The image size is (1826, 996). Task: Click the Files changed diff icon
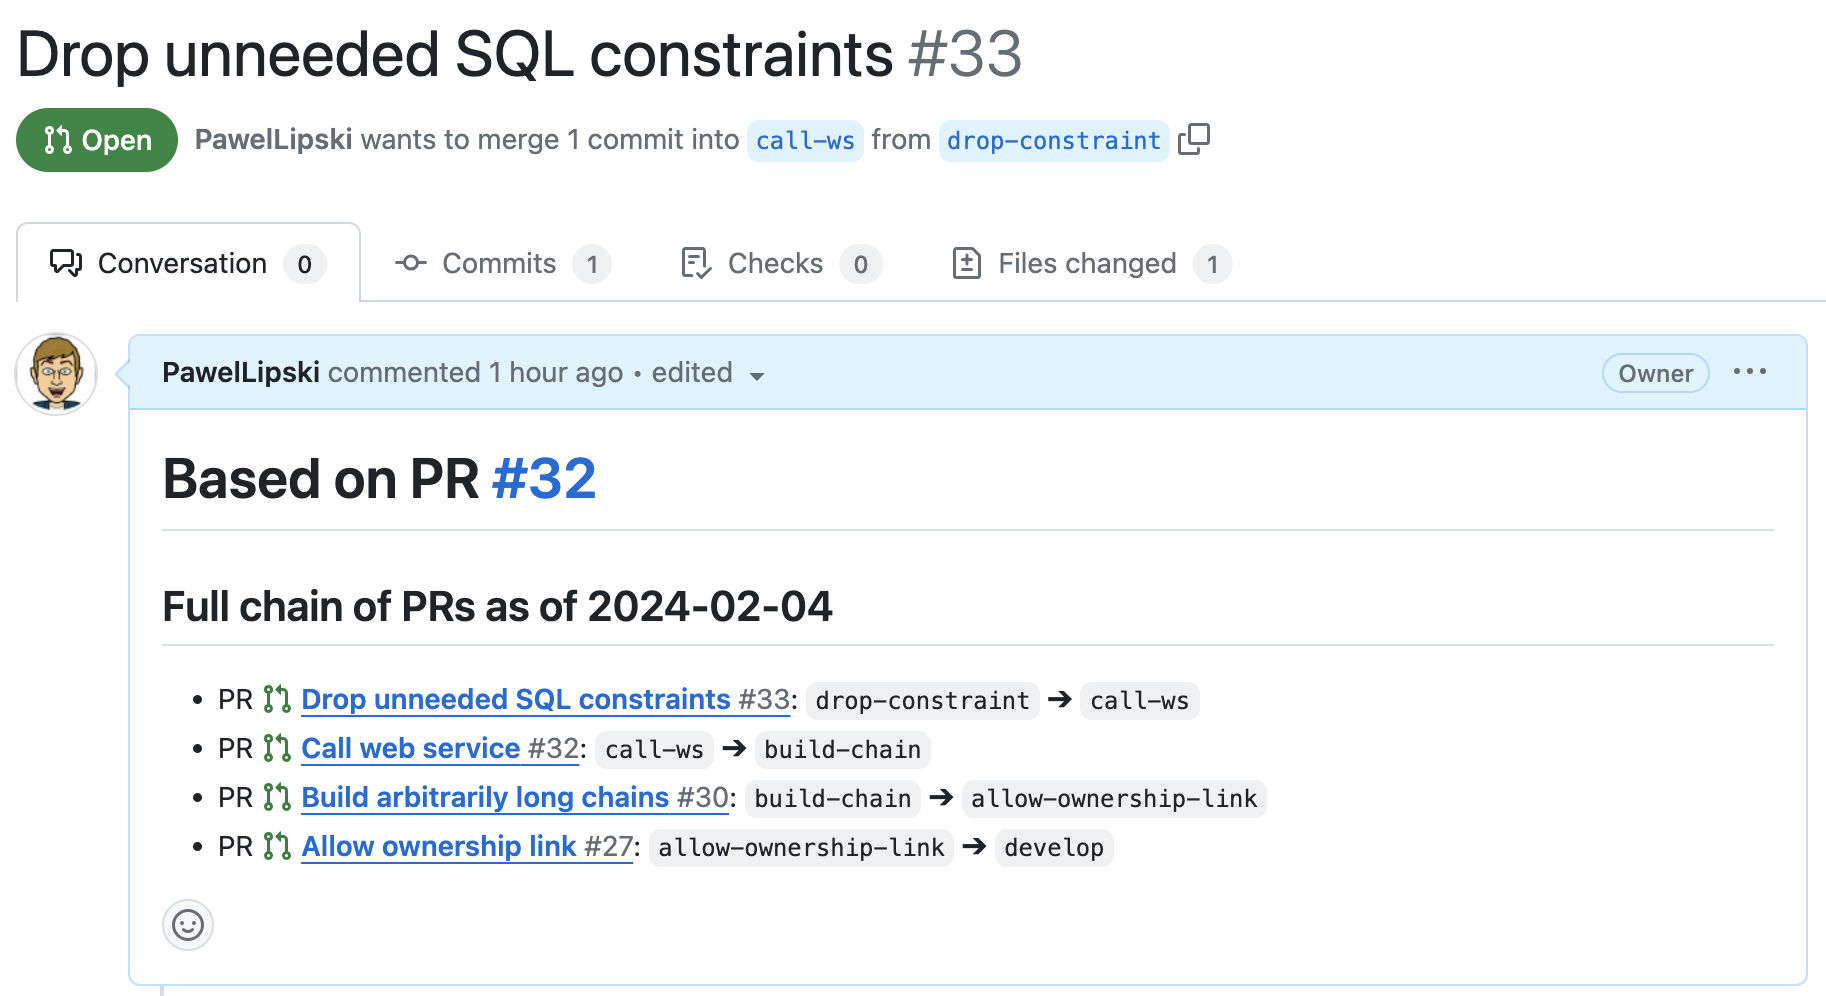pos(967,263)
